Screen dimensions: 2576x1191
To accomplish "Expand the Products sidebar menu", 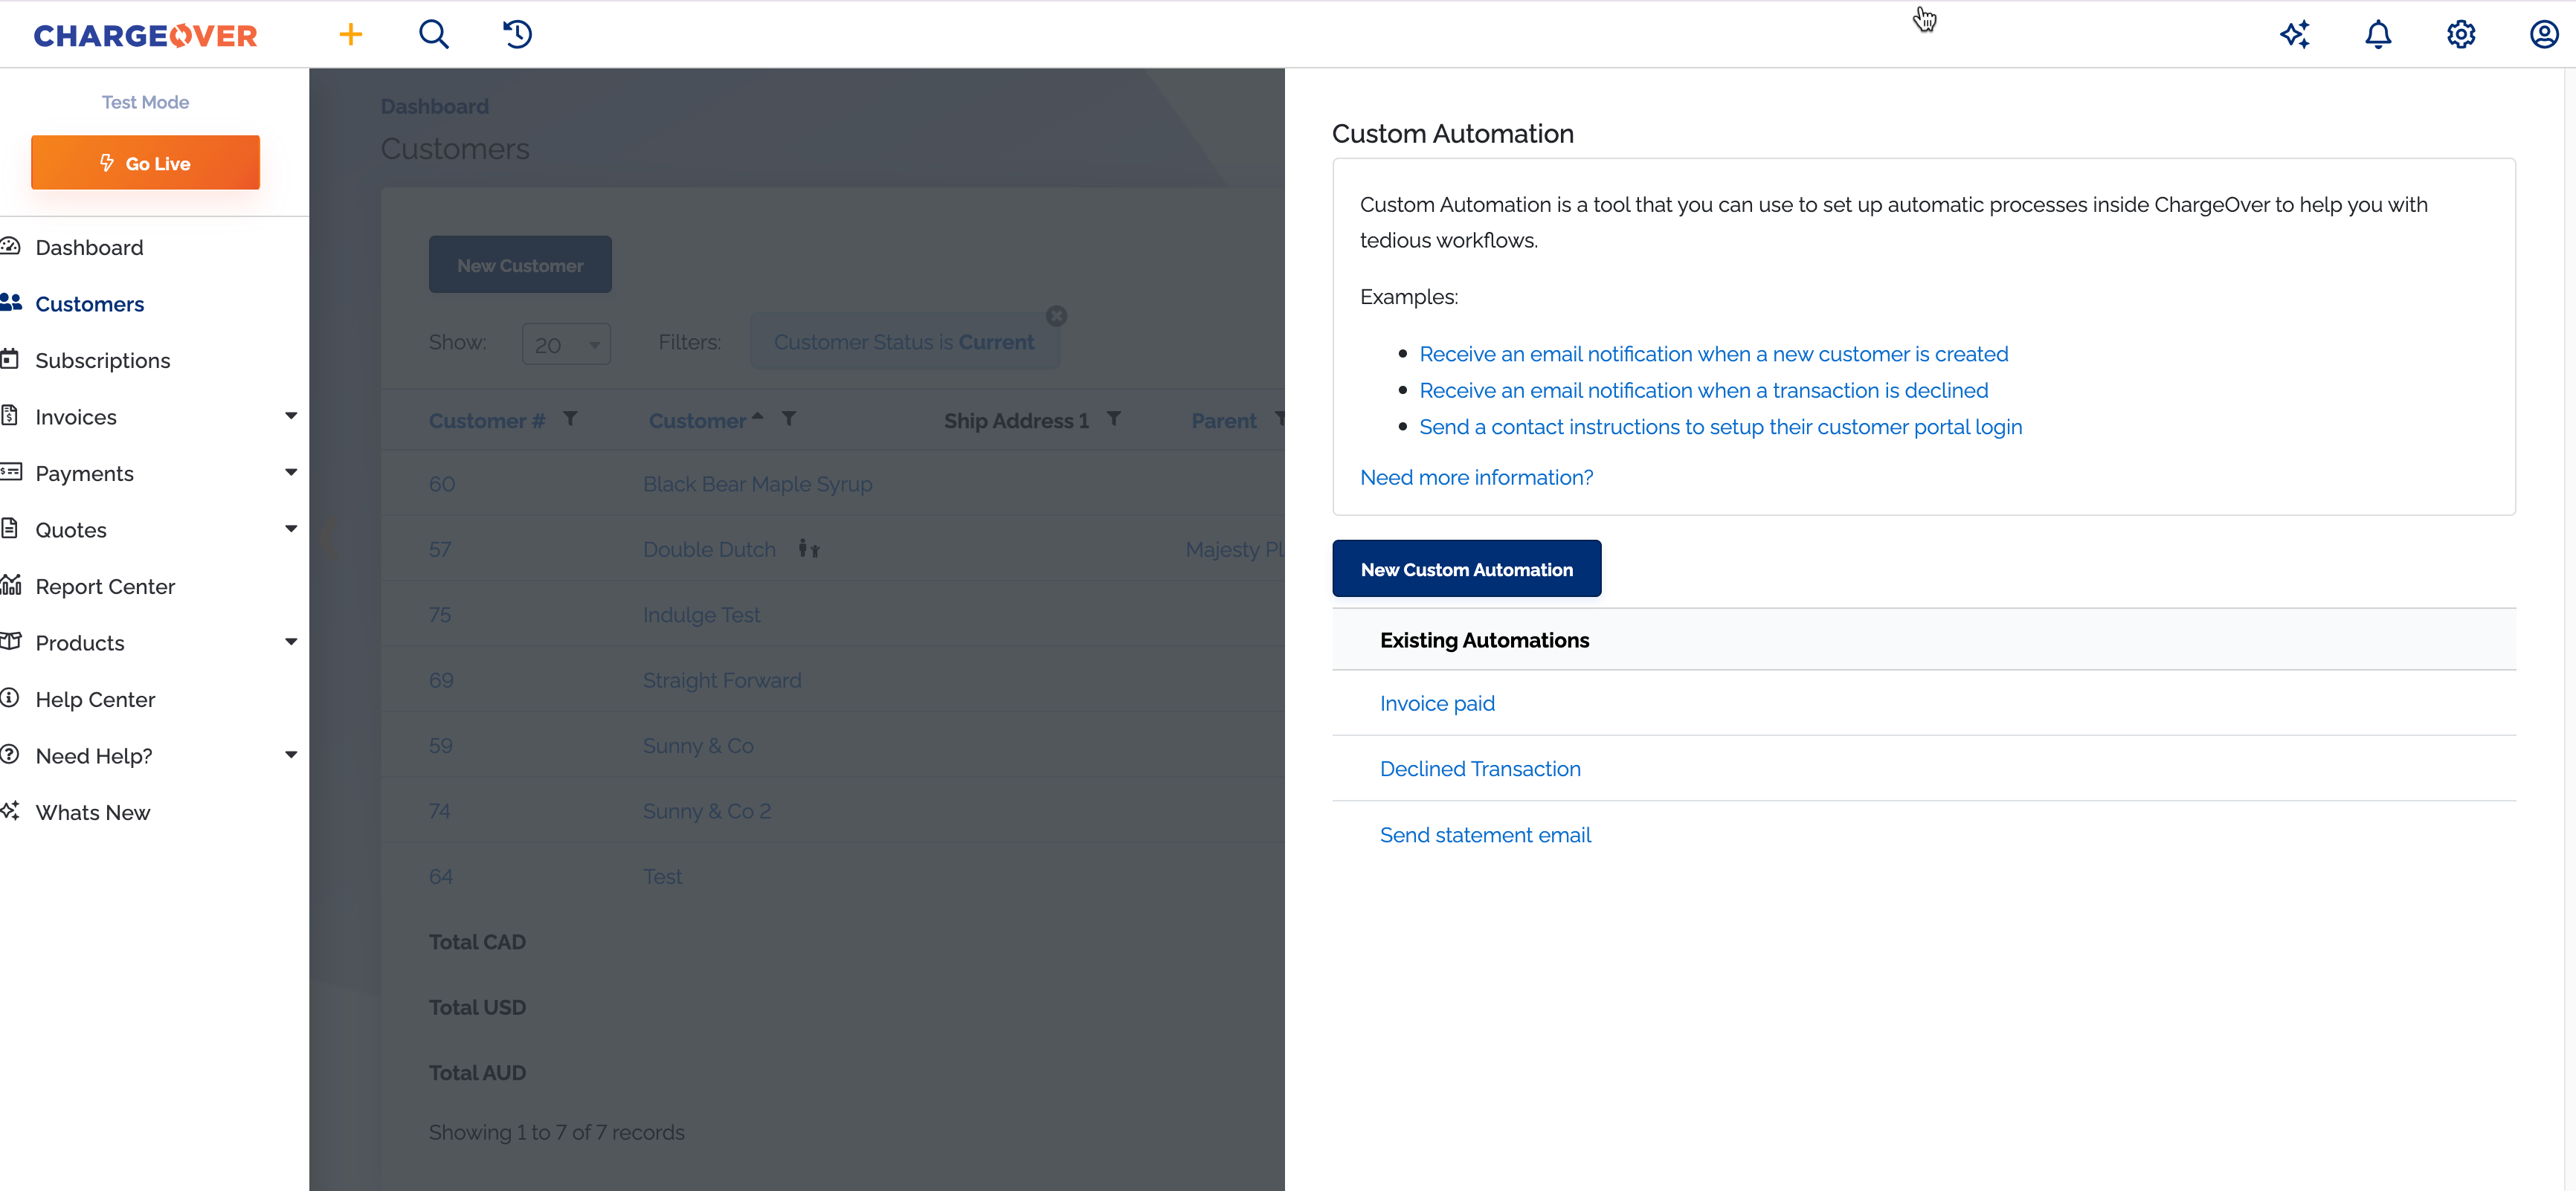I will pyautogui.click(x=290, y=642).
